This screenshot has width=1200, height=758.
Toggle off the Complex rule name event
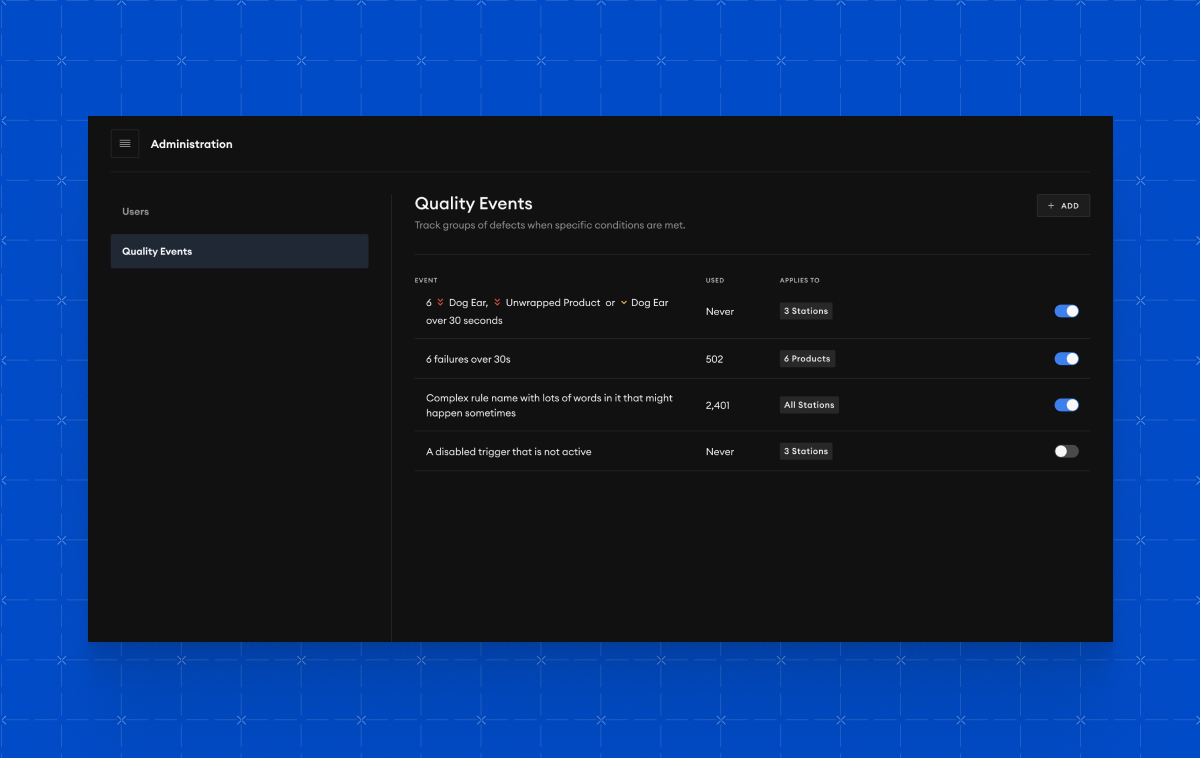1066,405
